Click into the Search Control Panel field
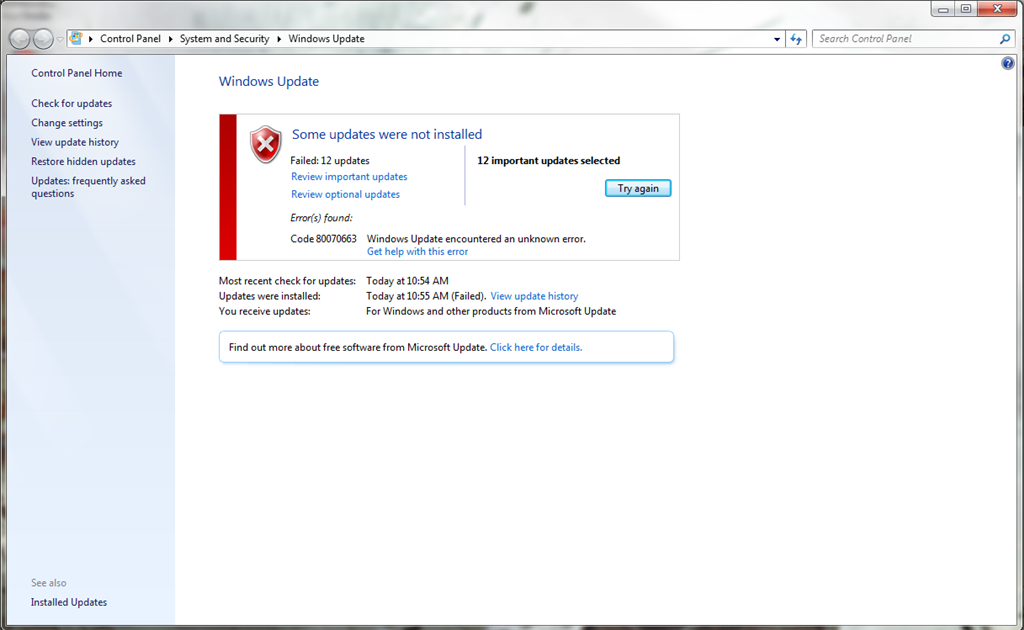 point(906,39)
